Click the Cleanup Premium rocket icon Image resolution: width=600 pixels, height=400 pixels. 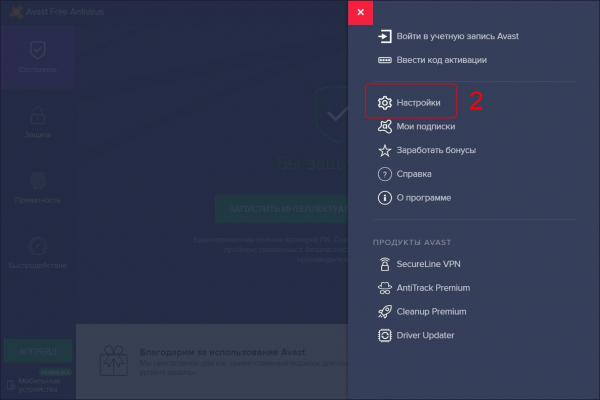[x=385, y=312]
